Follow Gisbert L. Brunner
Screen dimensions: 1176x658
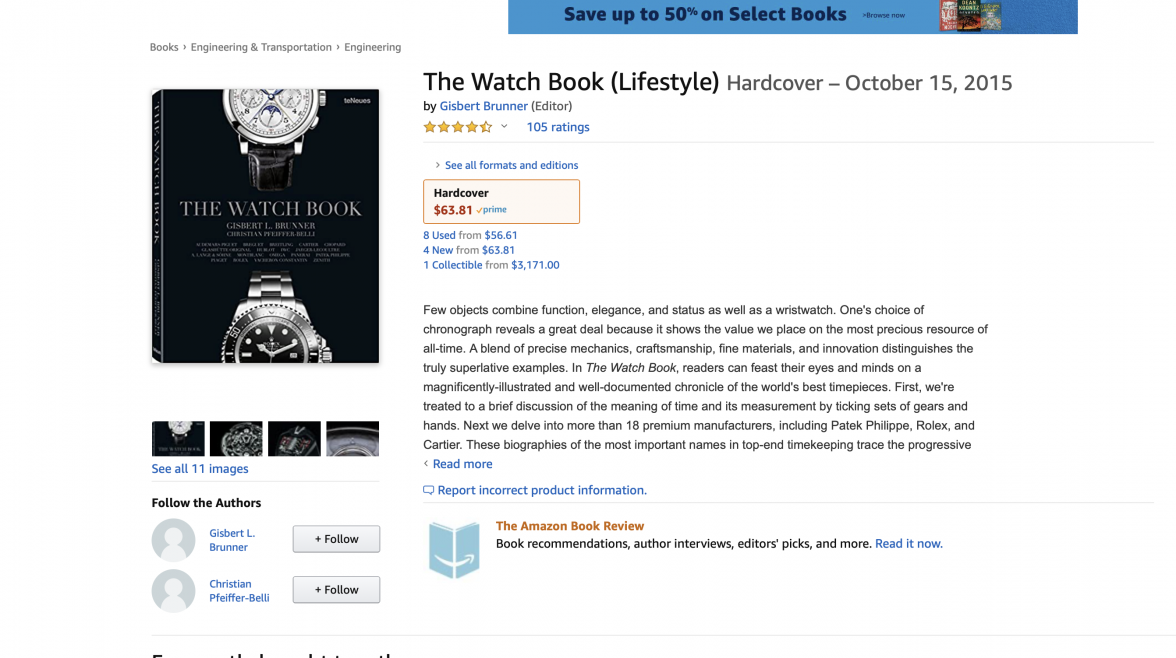pos(336,539)
